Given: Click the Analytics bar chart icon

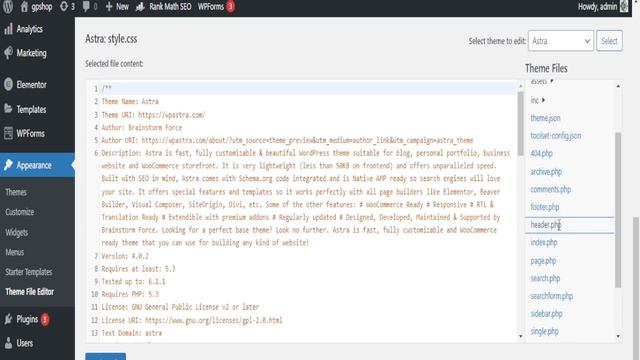Looking at the screenshot, I should point(8,29).
